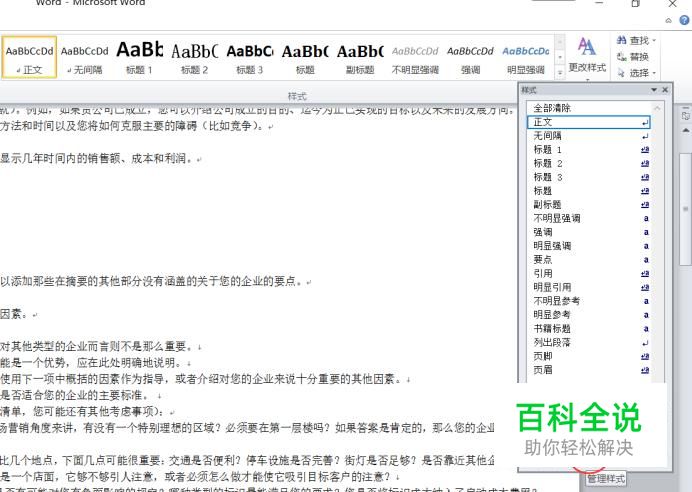Viewport: 692px width, 492px height.
Task: Click the document scrollbar up arrow
Action: click(x=685, y=131)
